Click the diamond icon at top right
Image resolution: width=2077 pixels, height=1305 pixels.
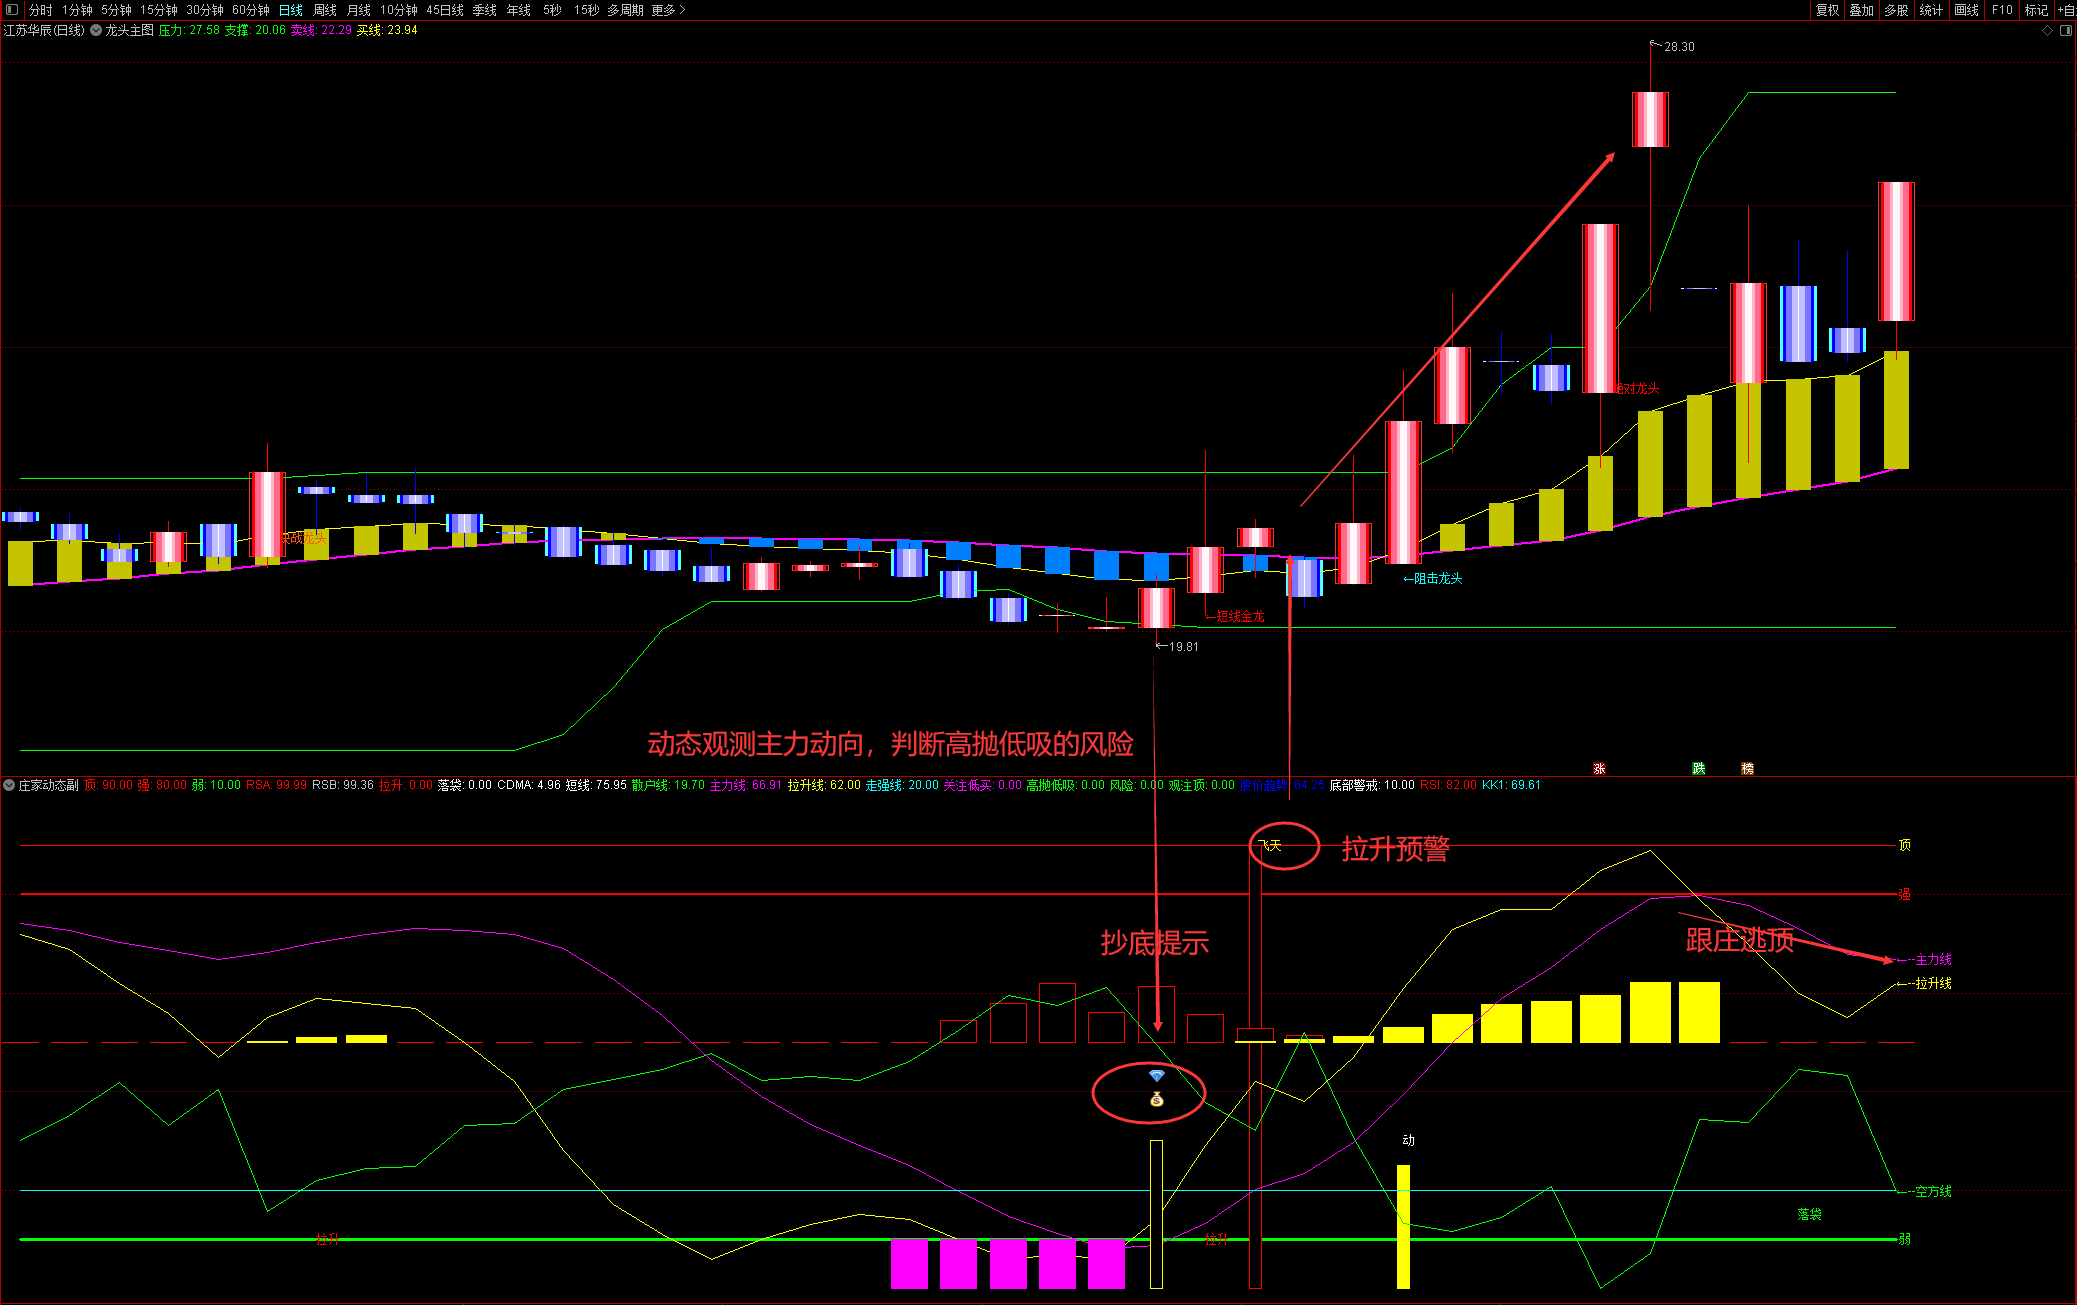point(2047,31)
